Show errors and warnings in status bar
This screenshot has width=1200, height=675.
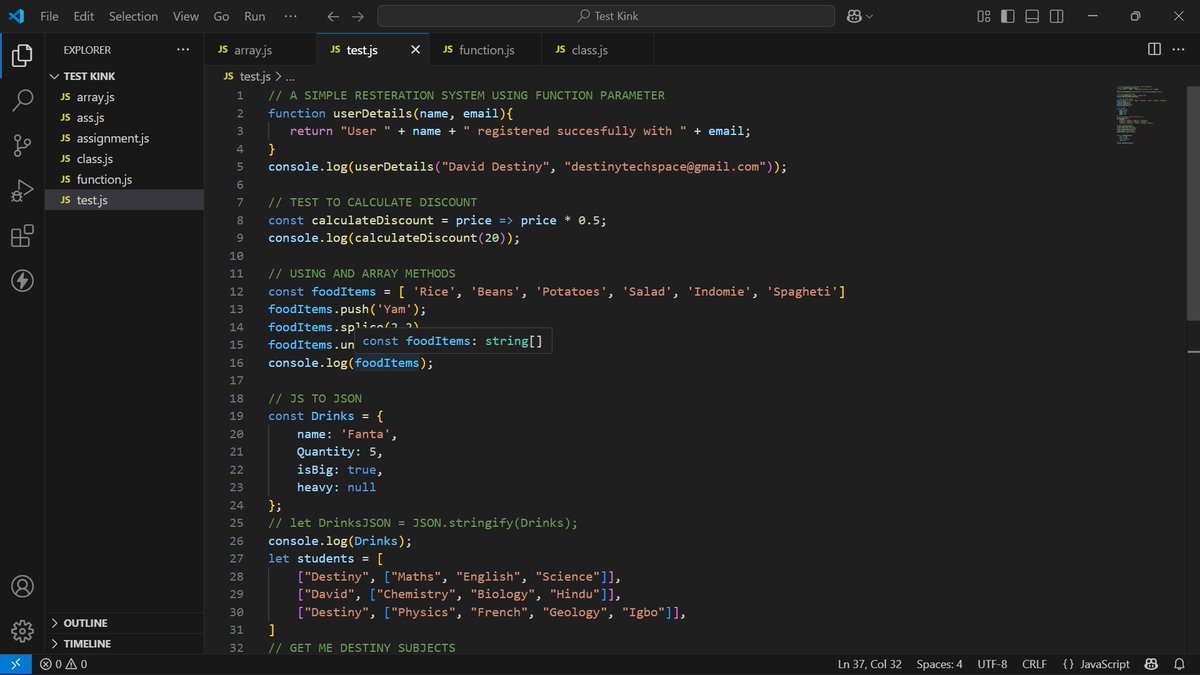[x=63, y=664]
